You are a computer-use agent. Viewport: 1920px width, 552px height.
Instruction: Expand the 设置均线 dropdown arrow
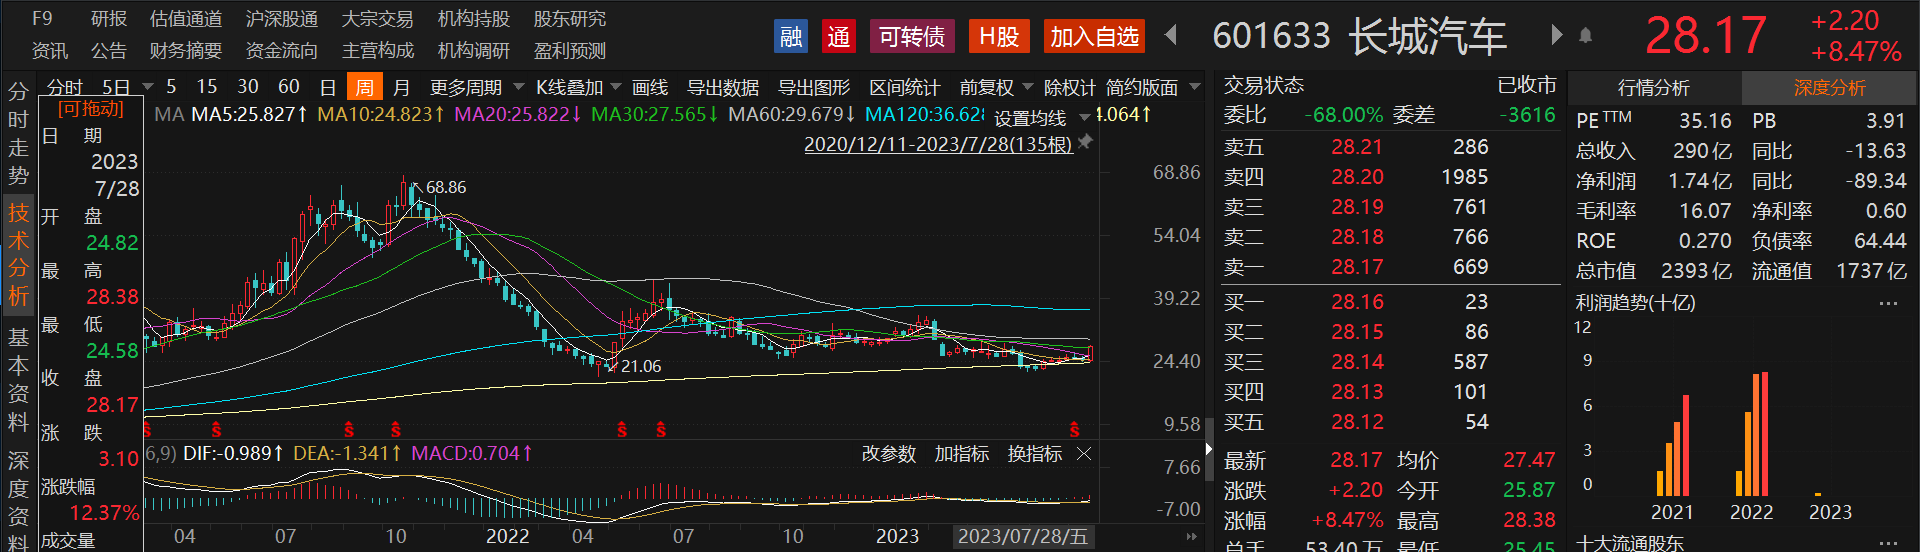click(1085, 118)
